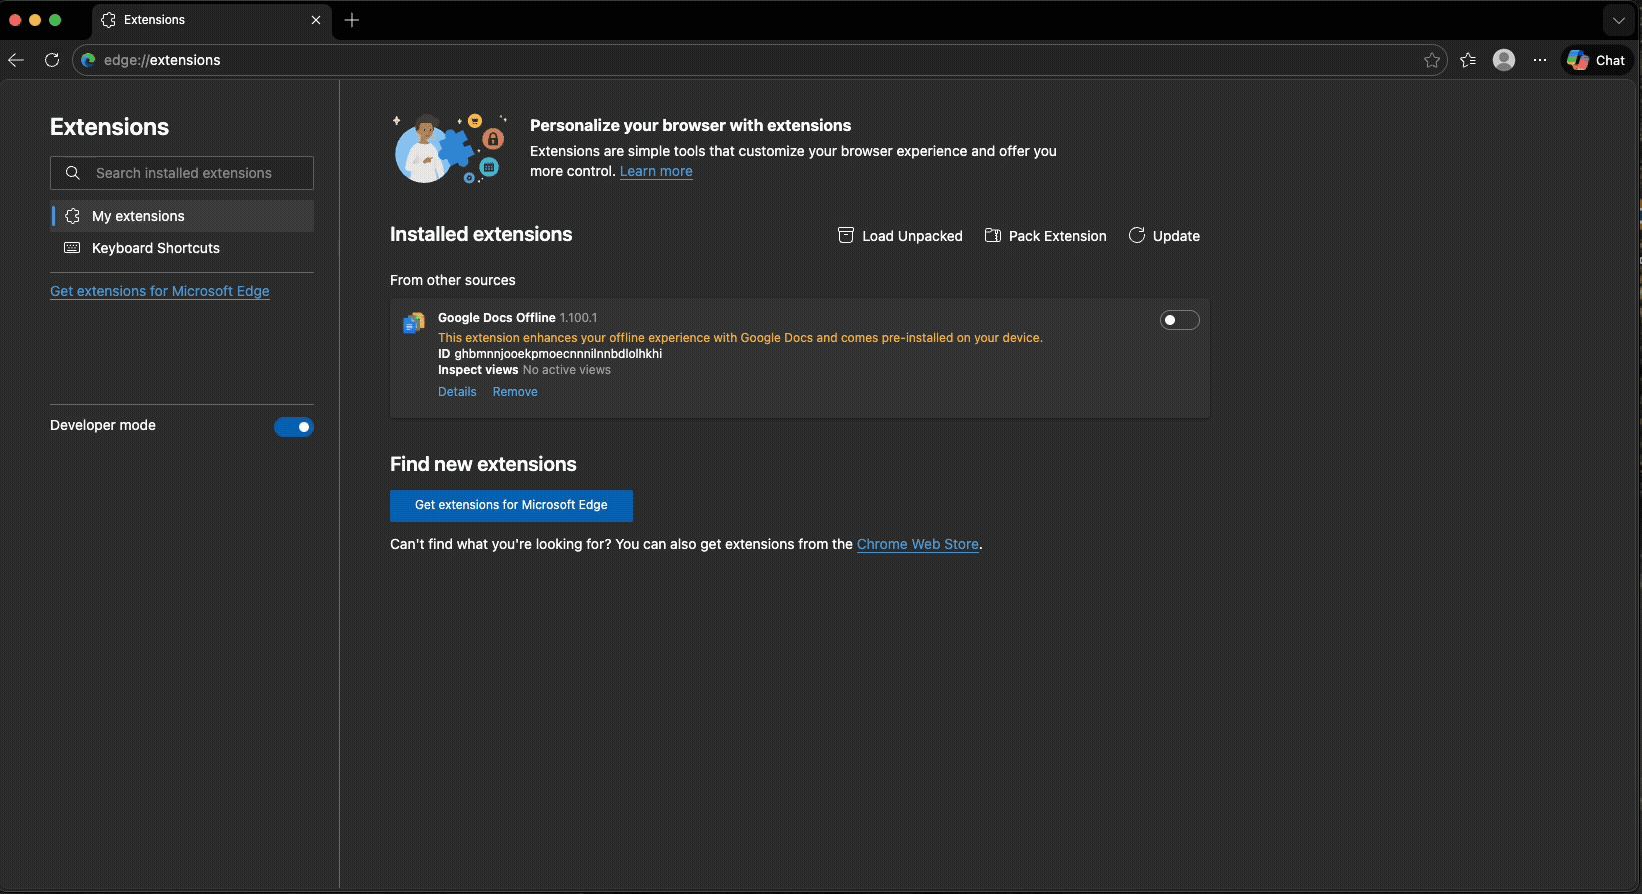
Task: Click the extension version 1.100.1
Action: click(578, 318)
